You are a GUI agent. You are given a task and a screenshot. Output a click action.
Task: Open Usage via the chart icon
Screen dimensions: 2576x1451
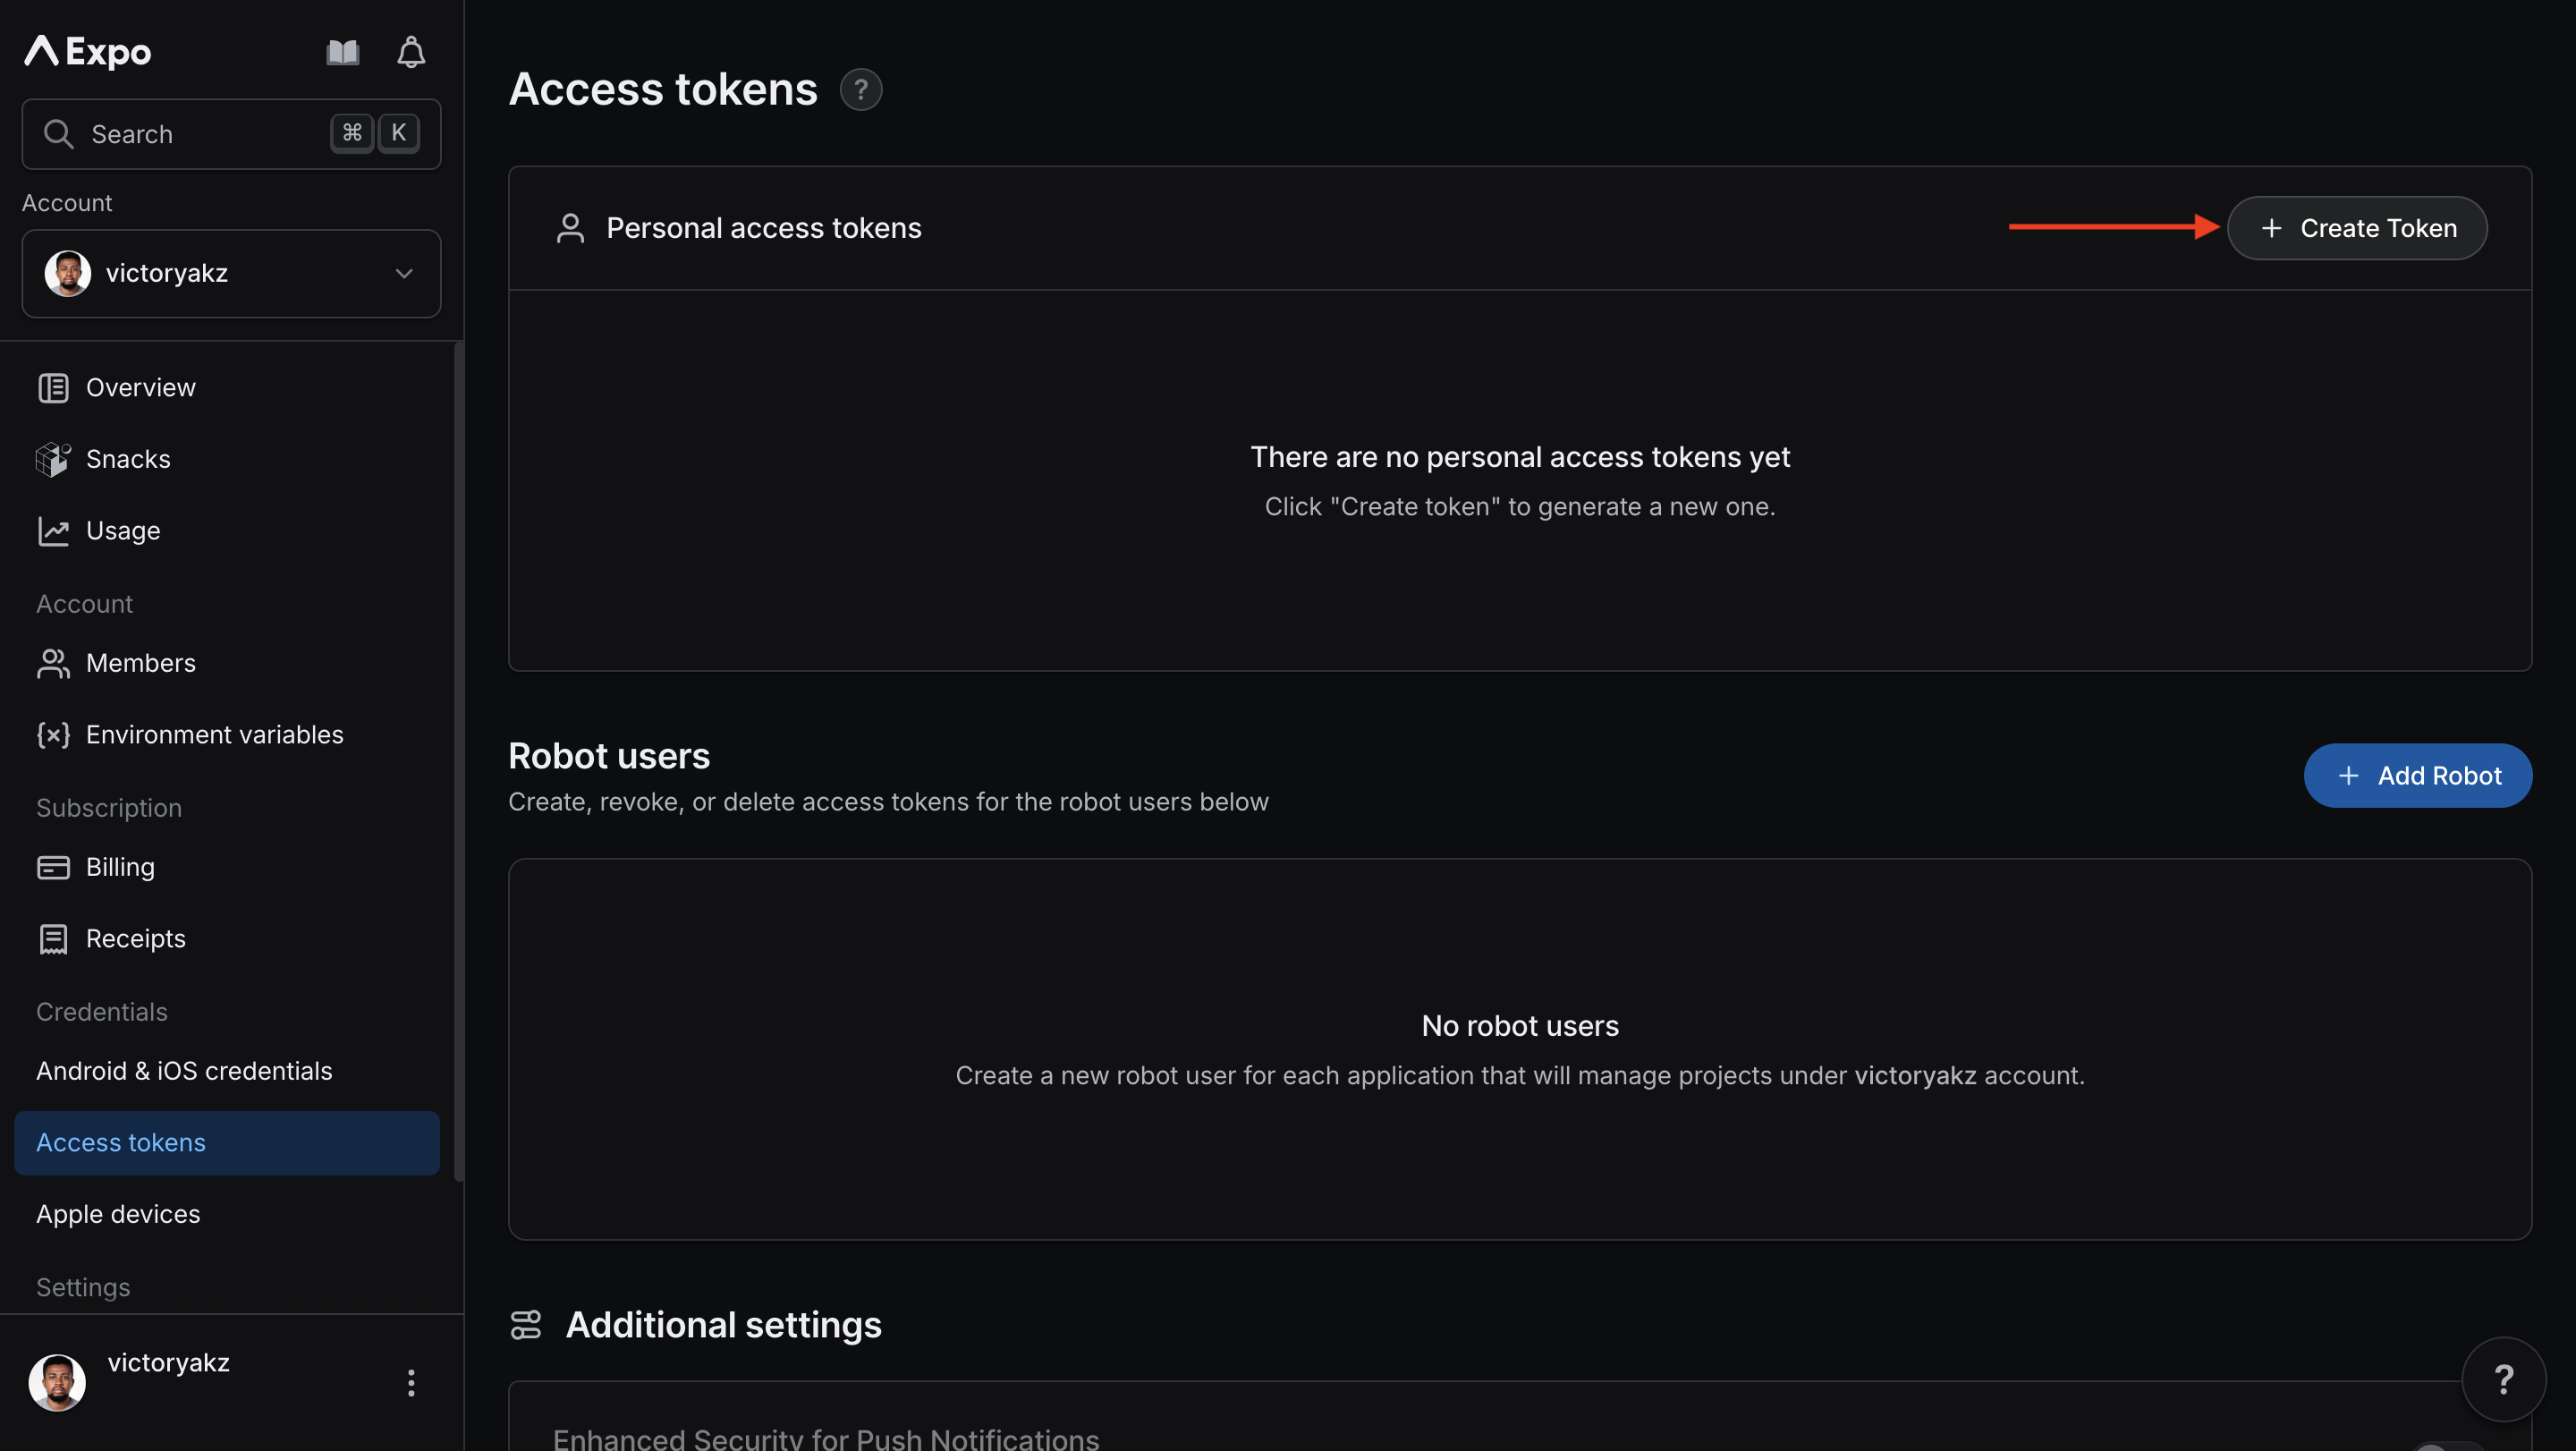click(x=54, y=531)
